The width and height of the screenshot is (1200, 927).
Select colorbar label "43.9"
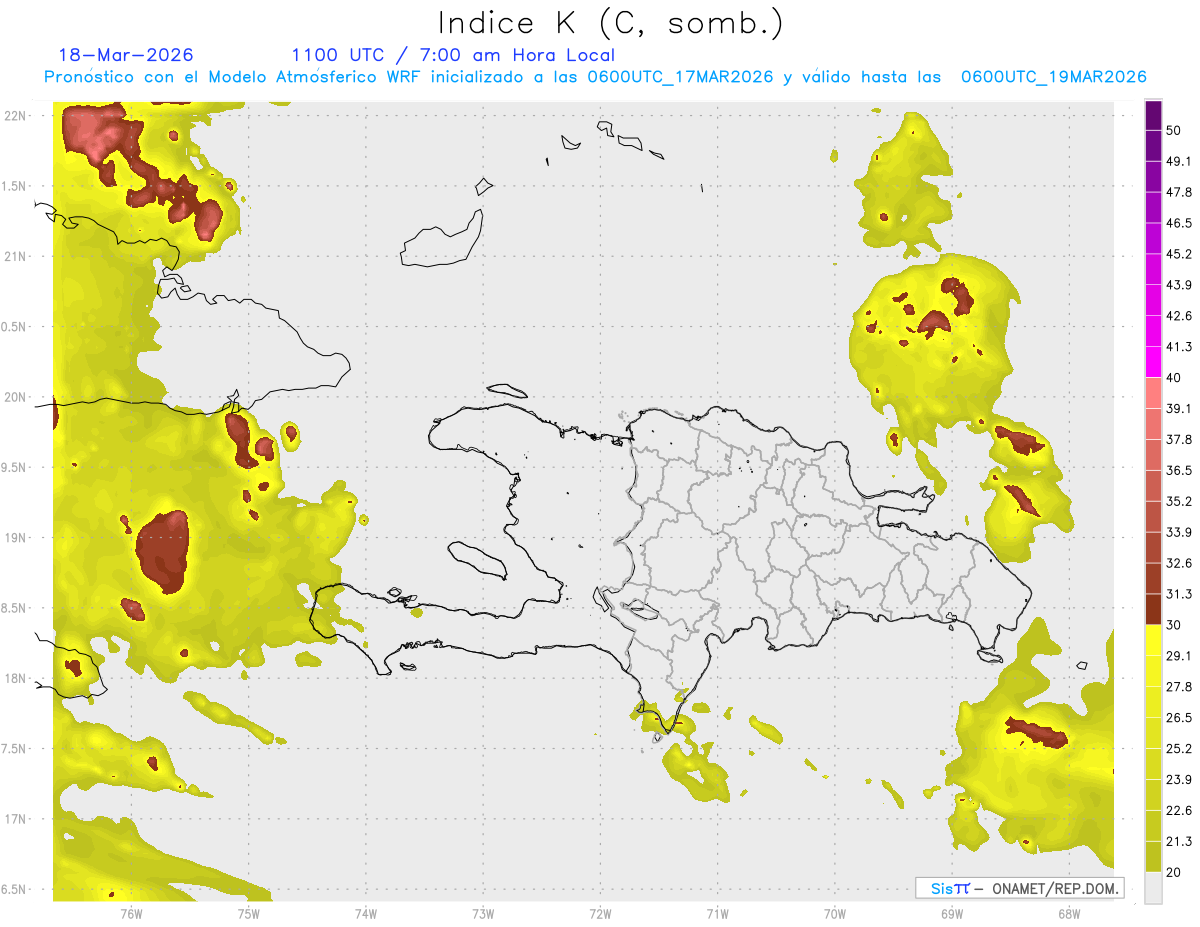pyautogui.click(x=1180, y=285)
